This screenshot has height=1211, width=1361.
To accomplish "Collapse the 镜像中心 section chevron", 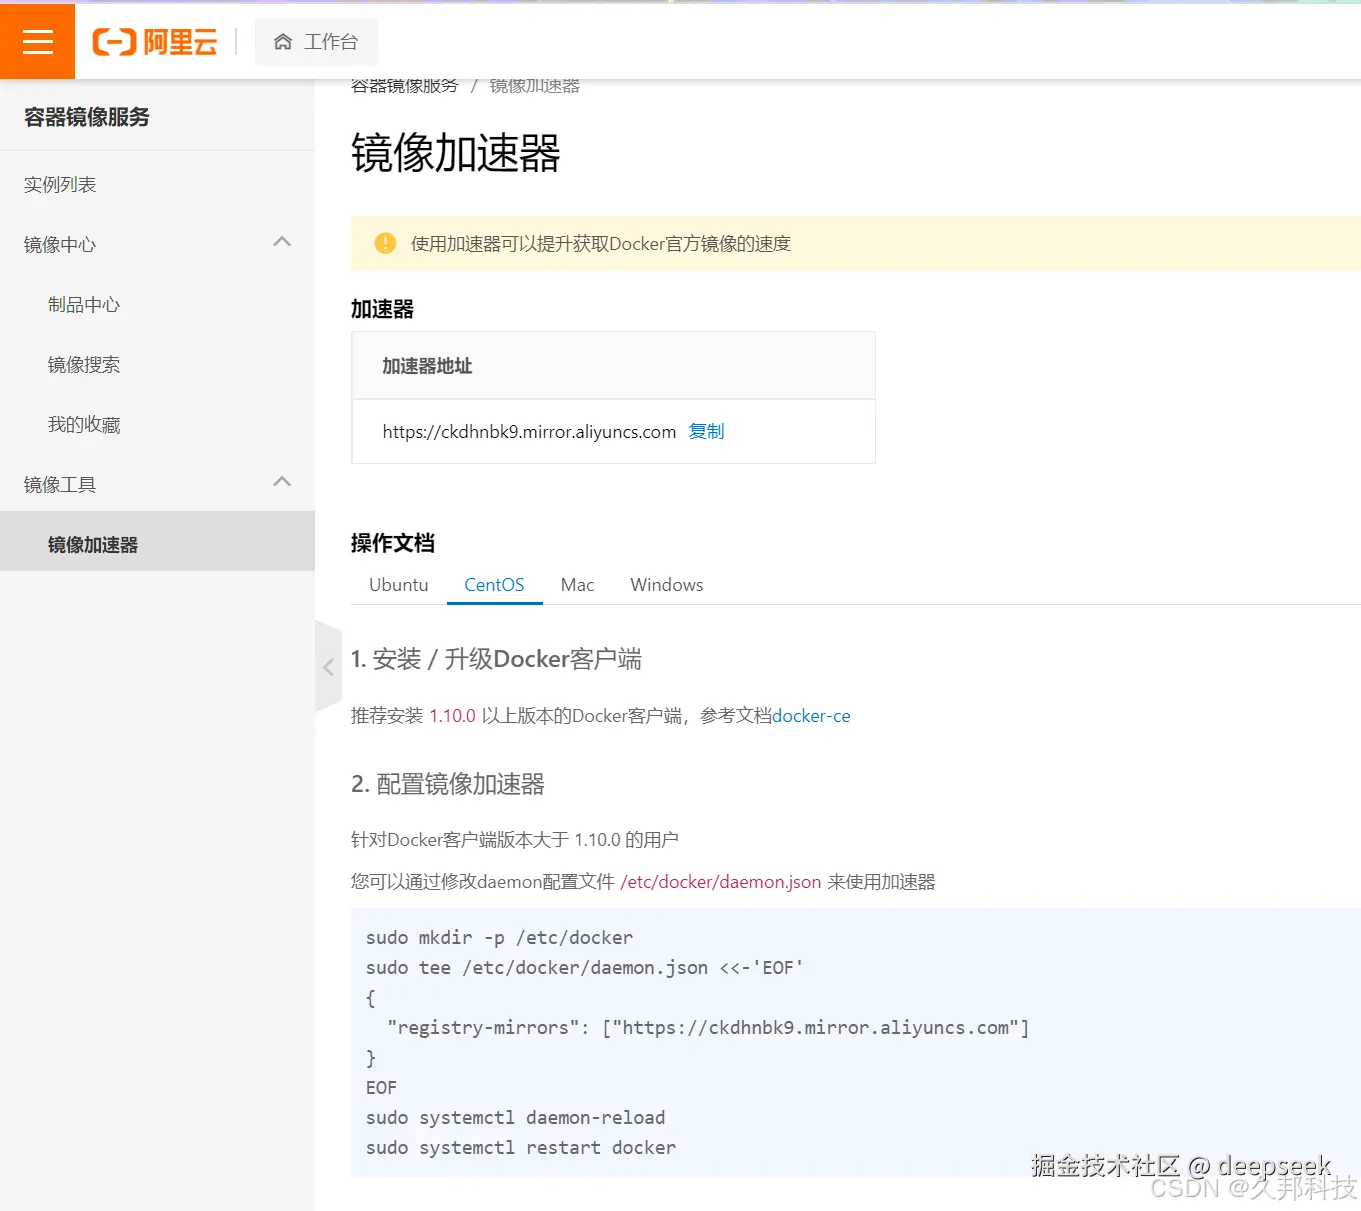I will click(282, 242).
